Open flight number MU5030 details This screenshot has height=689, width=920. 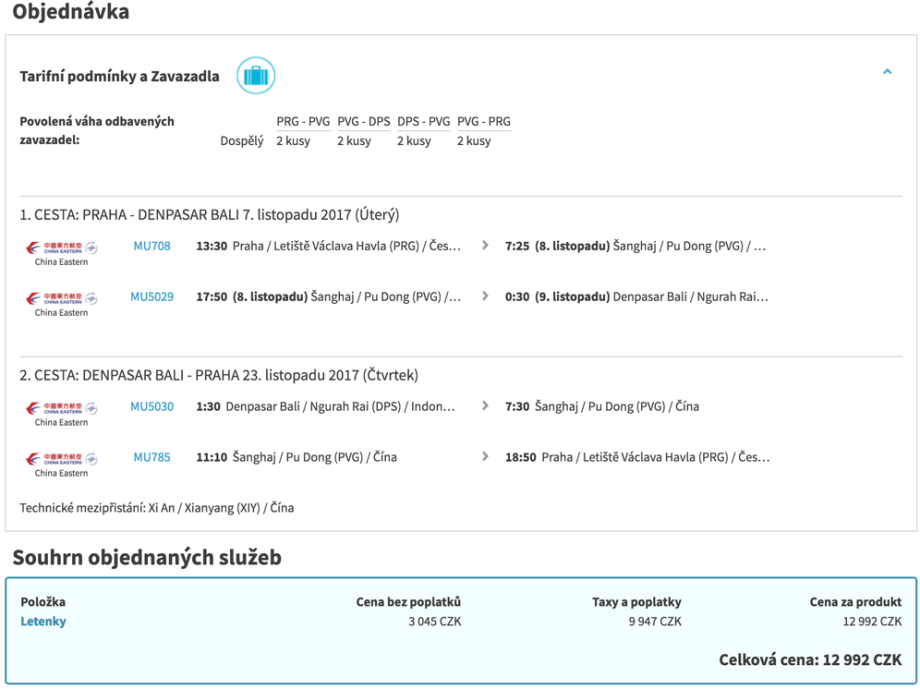pos(152,407)
